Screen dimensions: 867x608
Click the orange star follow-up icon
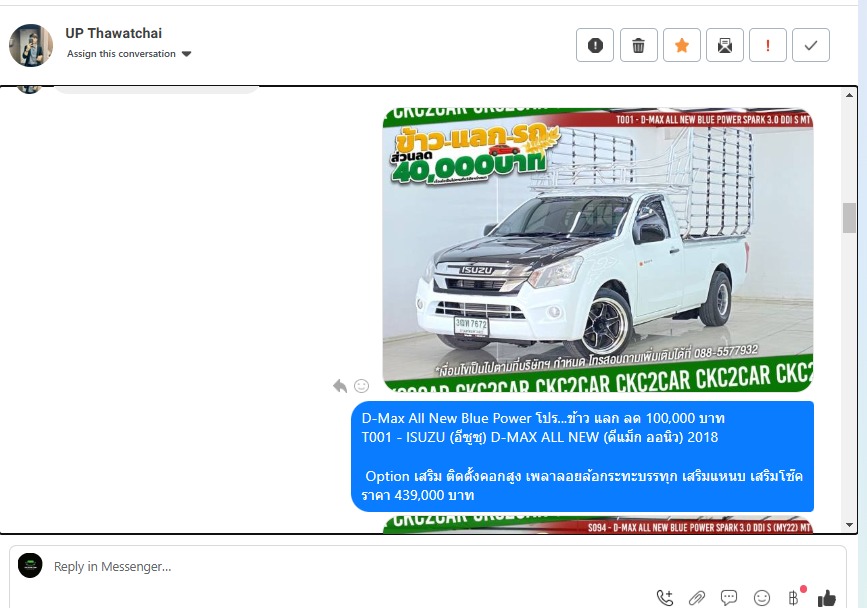[x=682, y=45]
